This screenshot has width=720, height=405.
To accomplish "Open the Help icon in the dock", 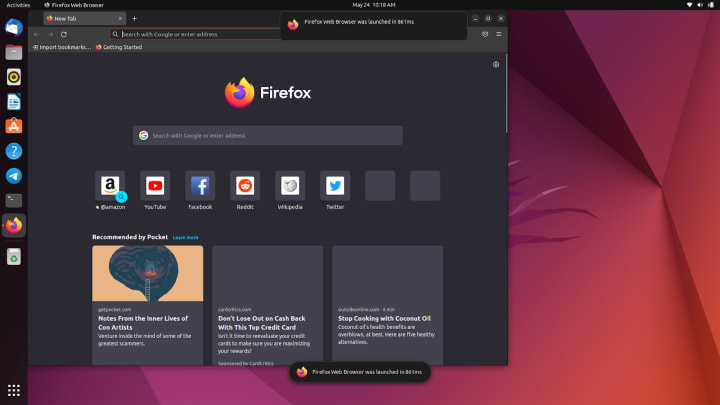I will click(14, 151).
